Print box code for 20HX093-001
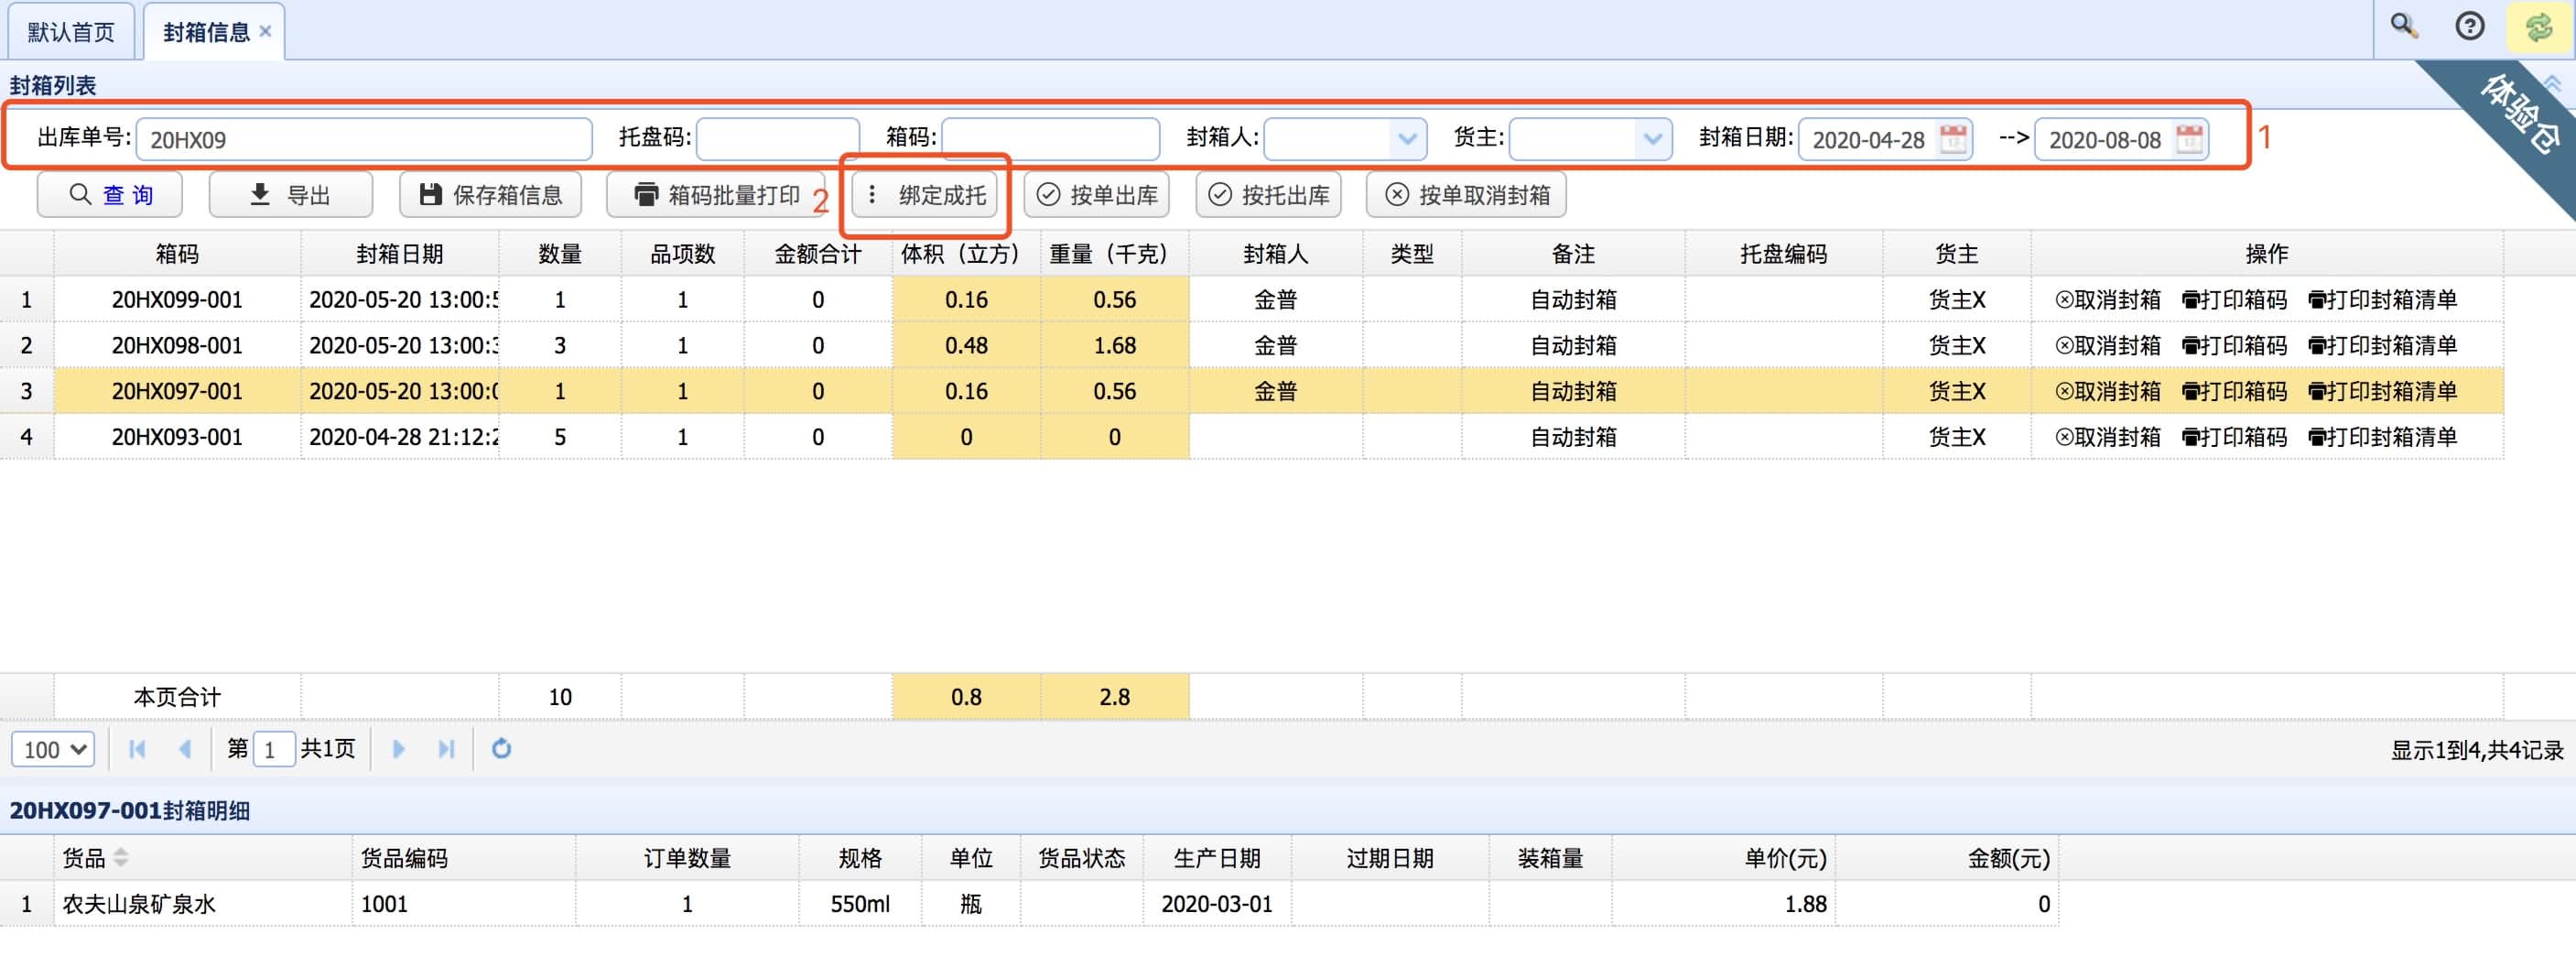The width and height of the screenshot is (2576, 956). point(2234,437)
